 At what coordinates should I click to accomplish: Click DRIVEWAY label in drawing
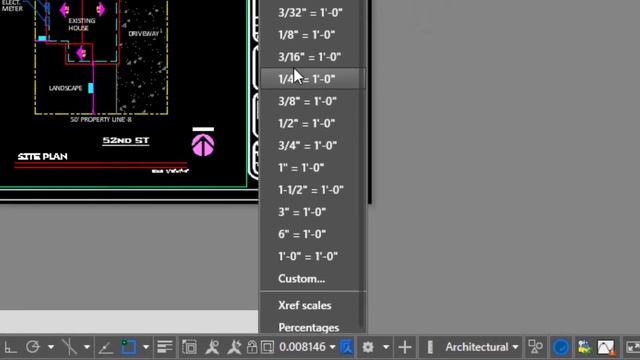[x=144, y=33]
